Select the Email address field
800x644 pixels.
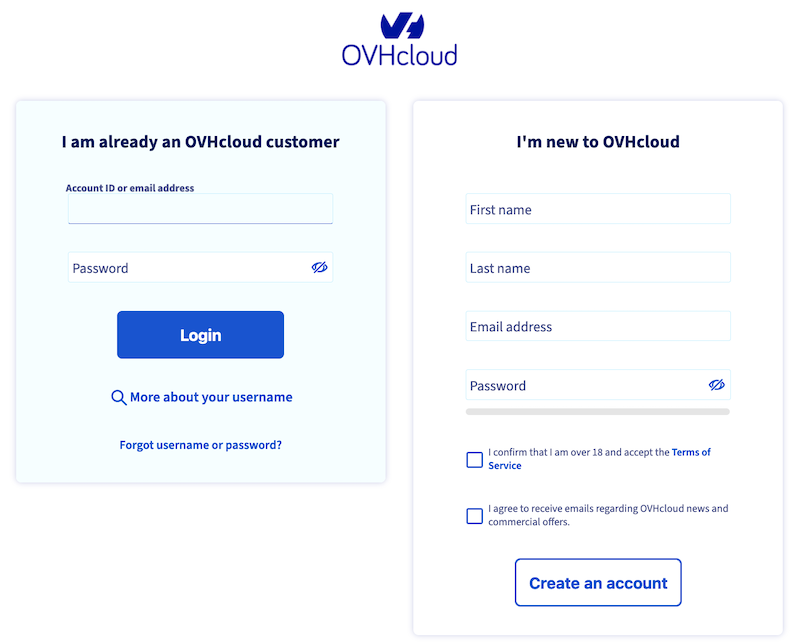[x=597, y=326]
